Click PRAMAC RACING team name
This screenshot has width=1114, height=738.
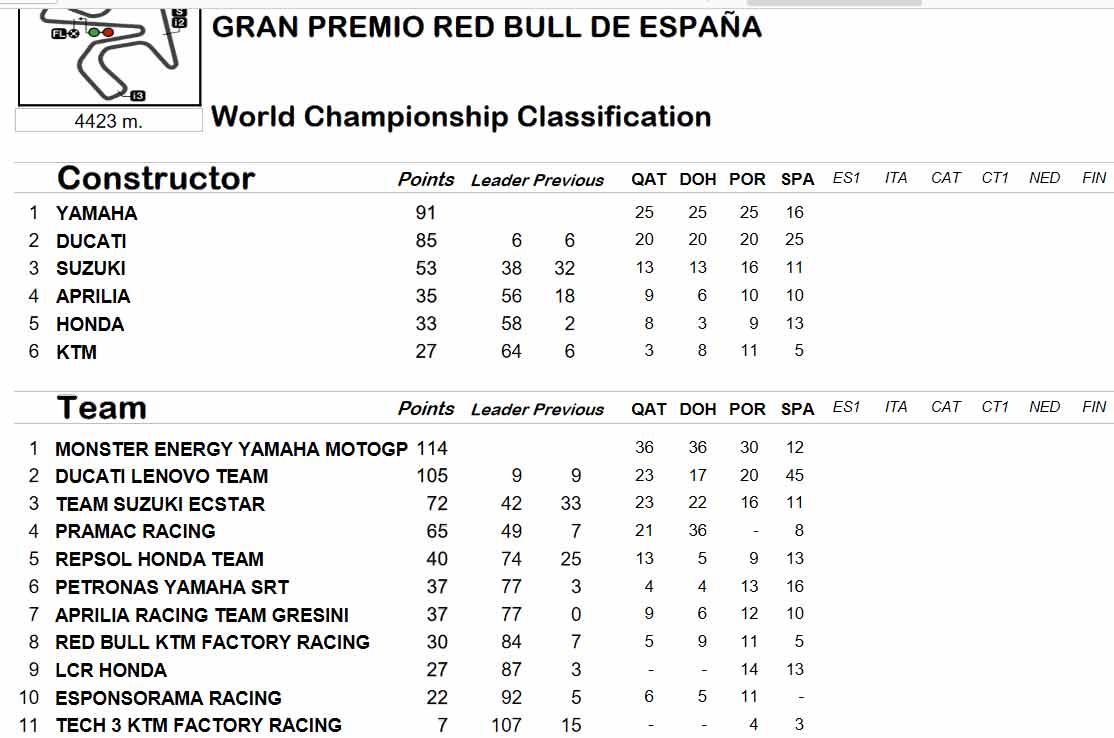point(135,531)
